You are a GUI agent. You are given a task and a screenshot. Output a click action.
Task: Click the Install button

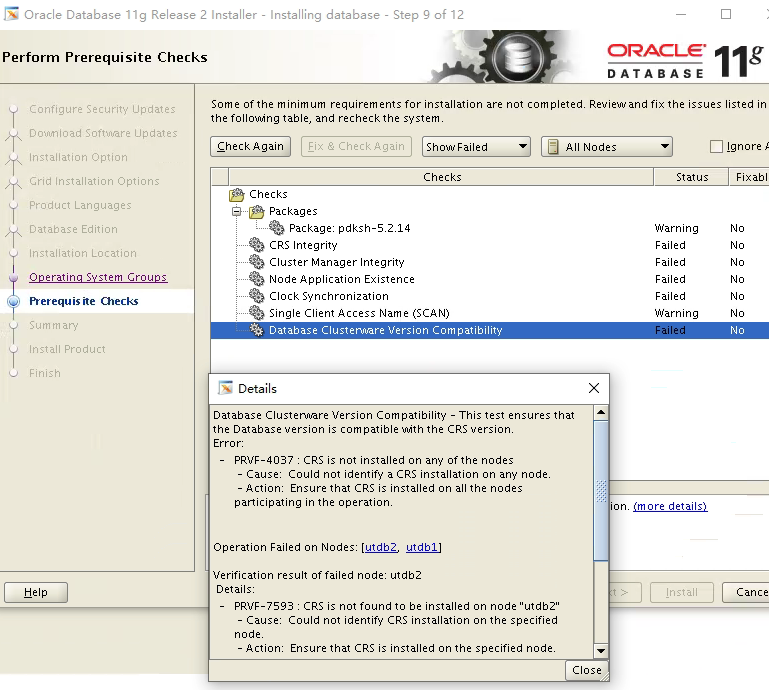coord(681,592)
